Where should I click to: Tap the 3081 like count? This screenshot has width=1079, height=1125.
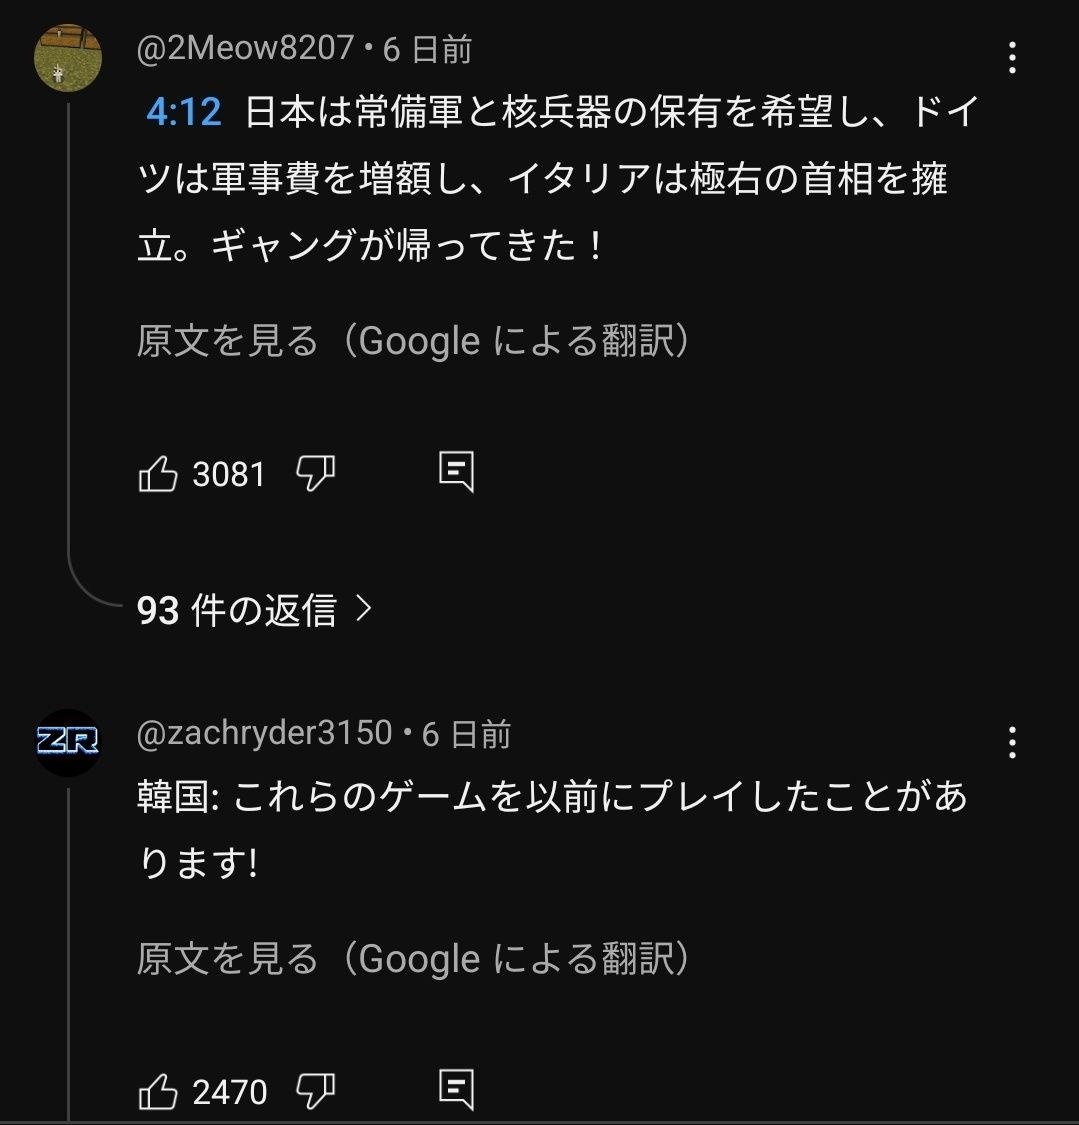(x=229, y=474)
